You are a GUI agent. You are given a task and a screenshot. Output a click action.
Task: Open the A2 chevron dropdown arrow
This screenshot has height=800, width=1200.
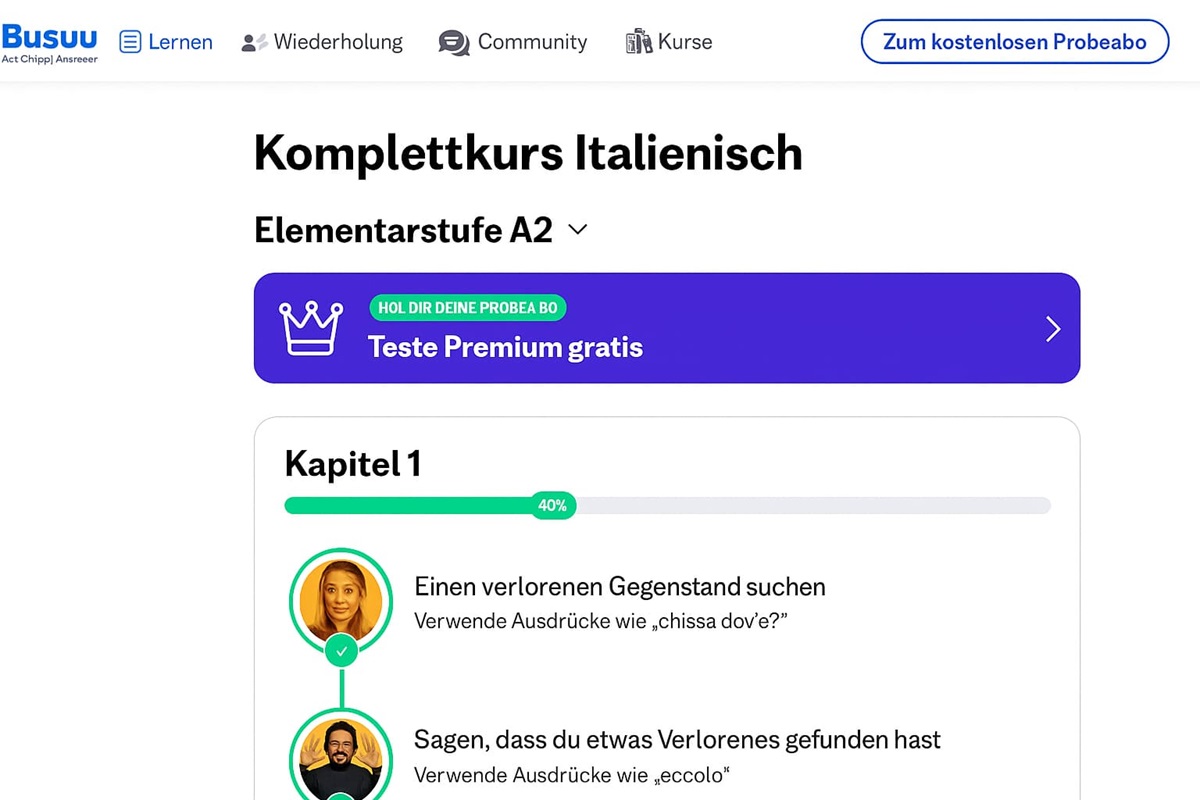click(578, 230)
